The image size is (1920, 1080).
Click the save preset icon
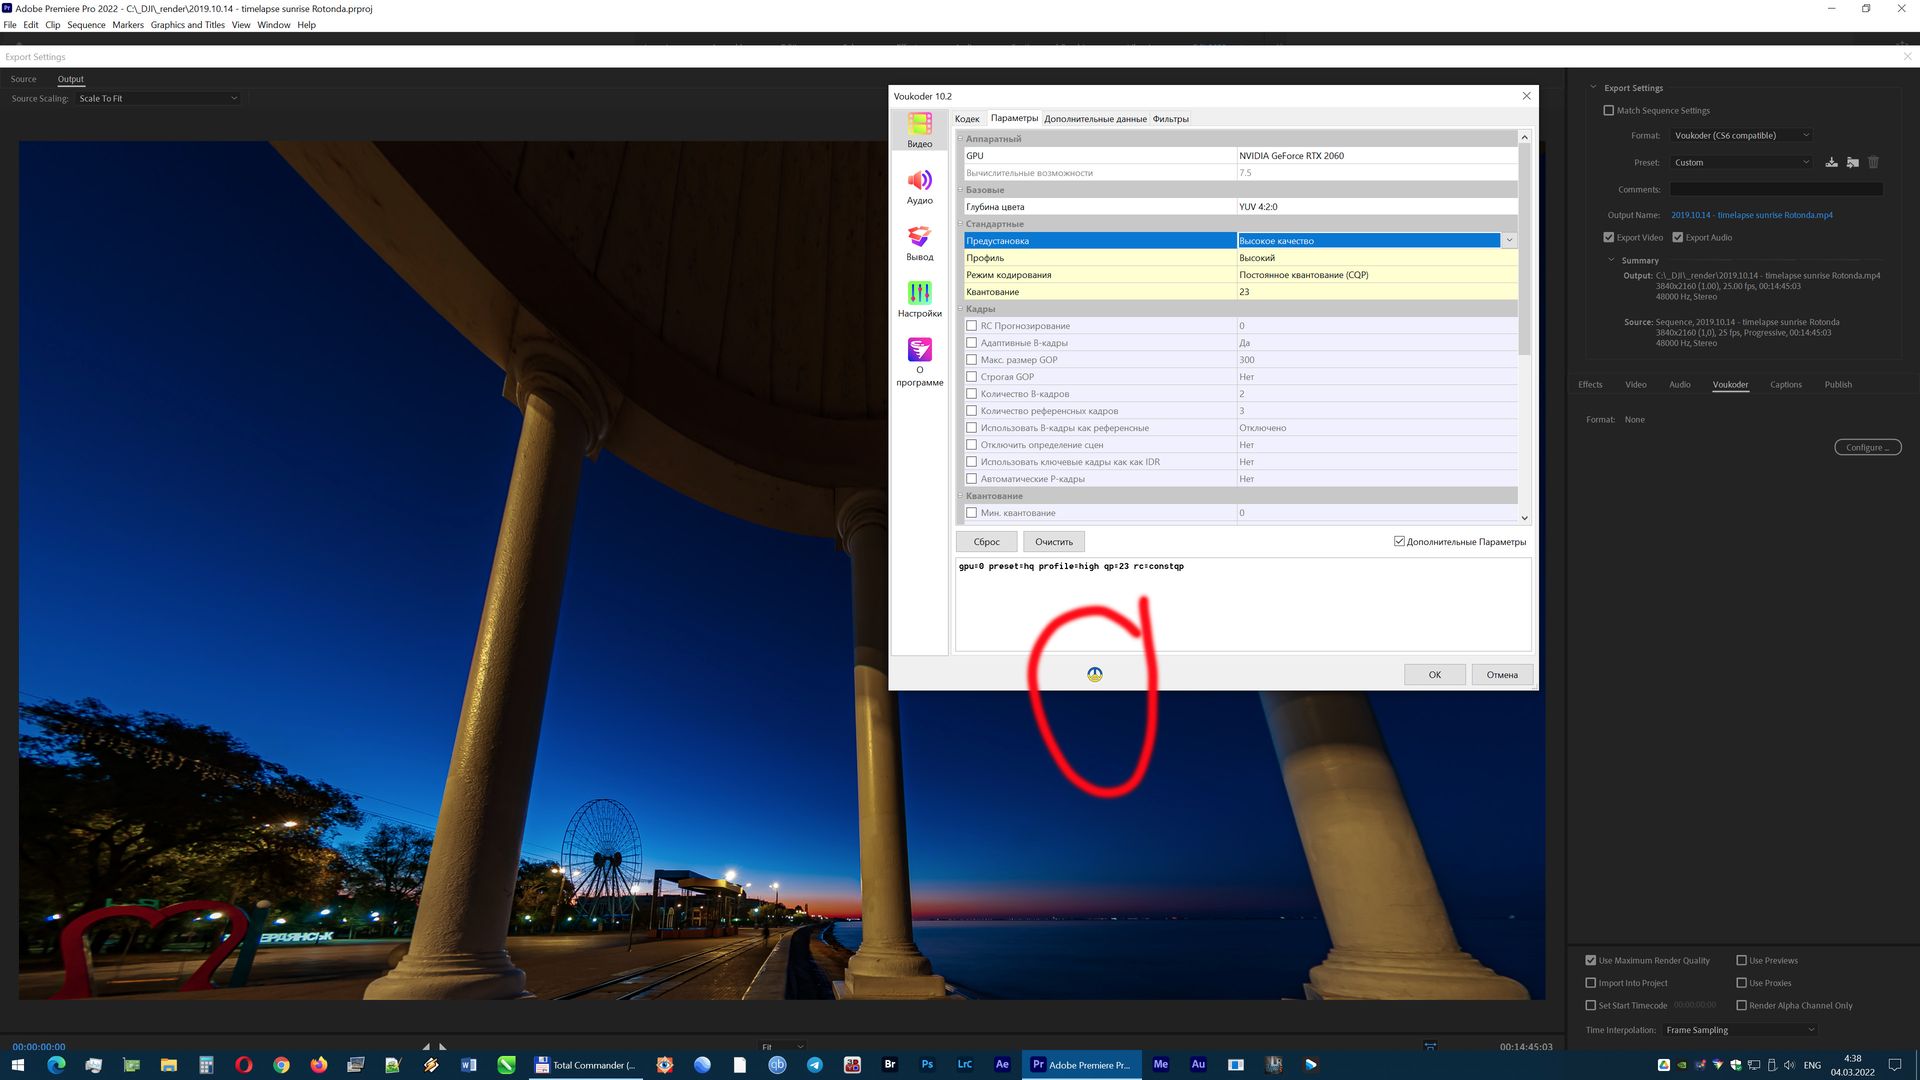(1831, 162)
